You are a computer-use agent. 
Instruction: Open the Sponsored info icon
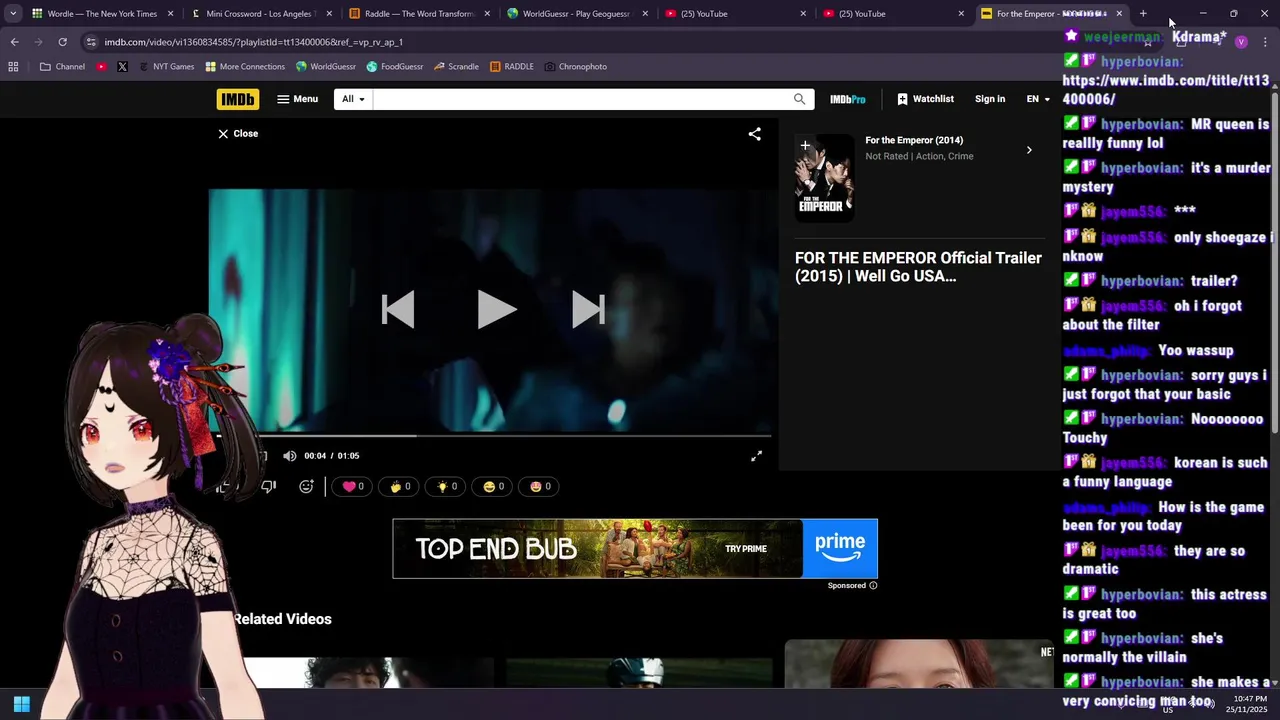click(873, 586)
